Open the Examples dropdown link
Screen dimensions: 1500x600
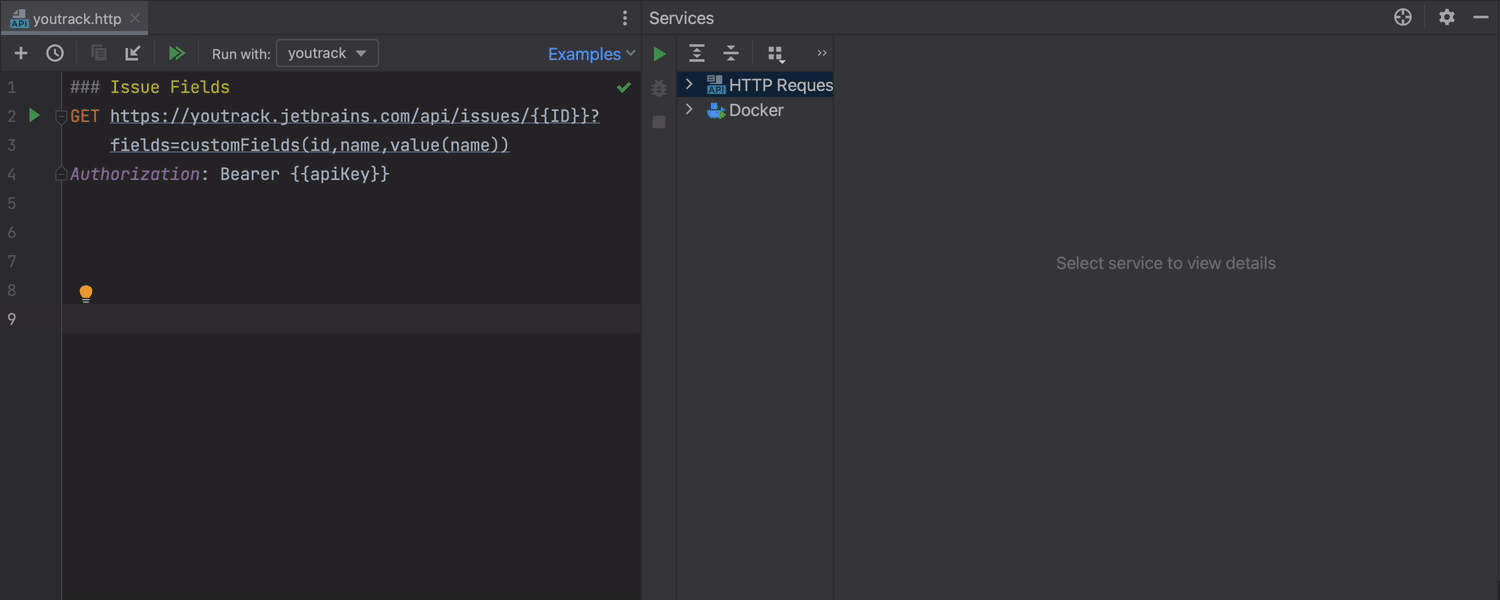591,54
